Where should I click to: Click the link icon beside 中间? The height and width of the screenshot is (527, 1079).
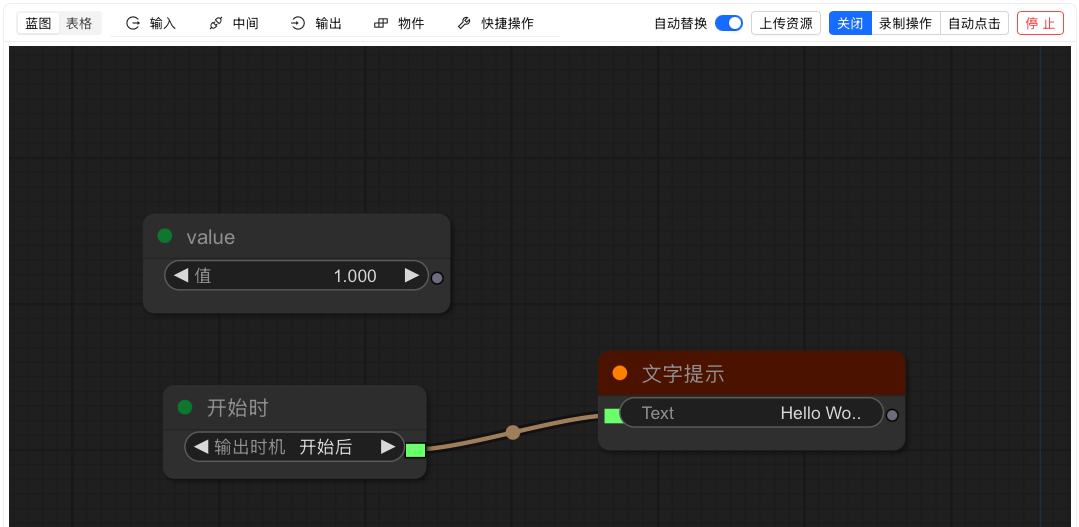(x=216, y=23)
